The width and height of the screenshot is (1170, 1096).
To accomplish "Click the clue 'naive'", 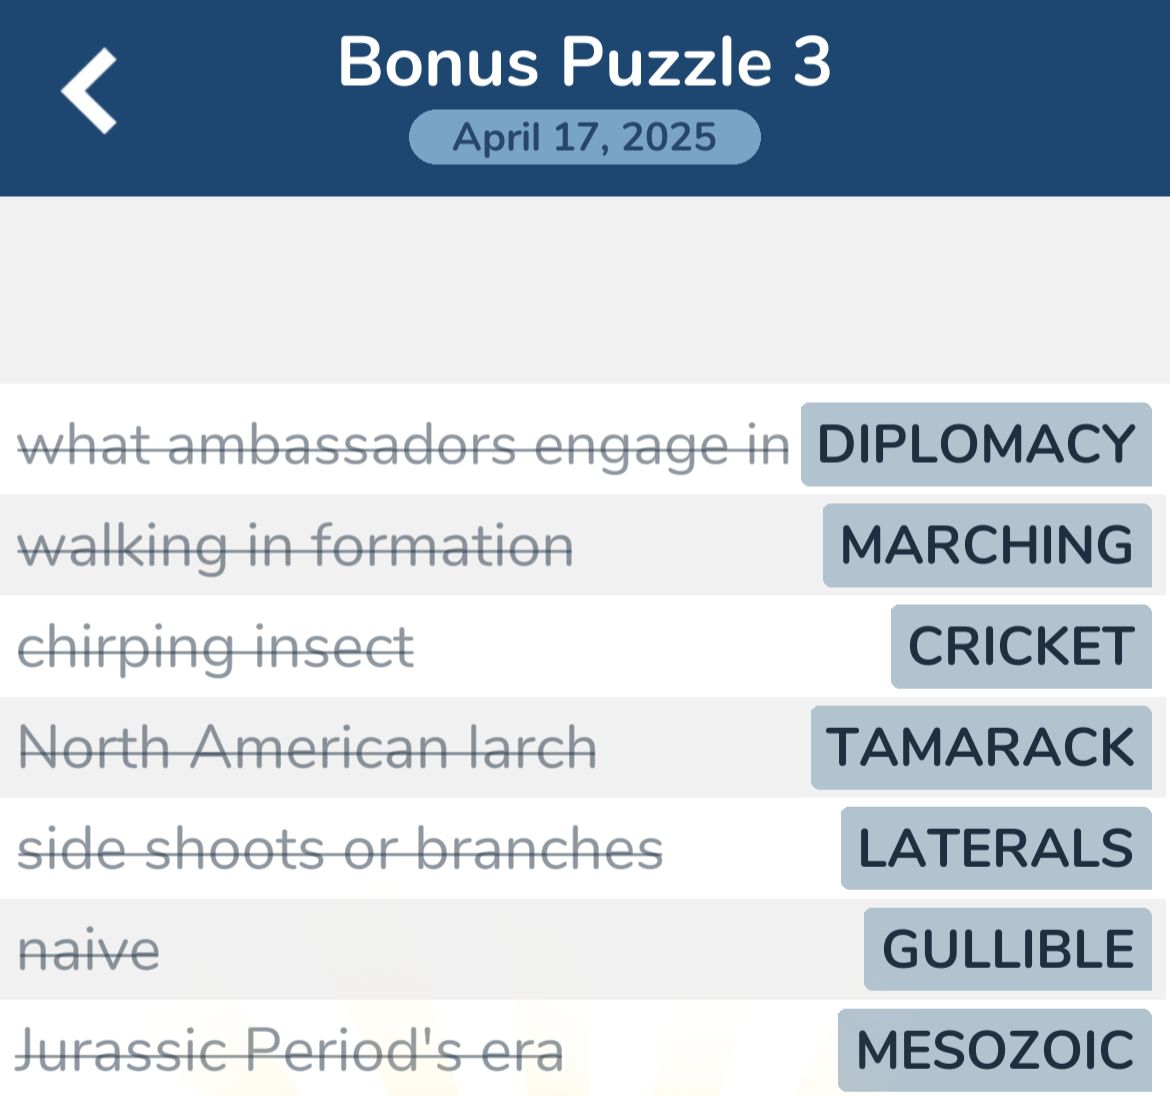I will click(90, 949).
